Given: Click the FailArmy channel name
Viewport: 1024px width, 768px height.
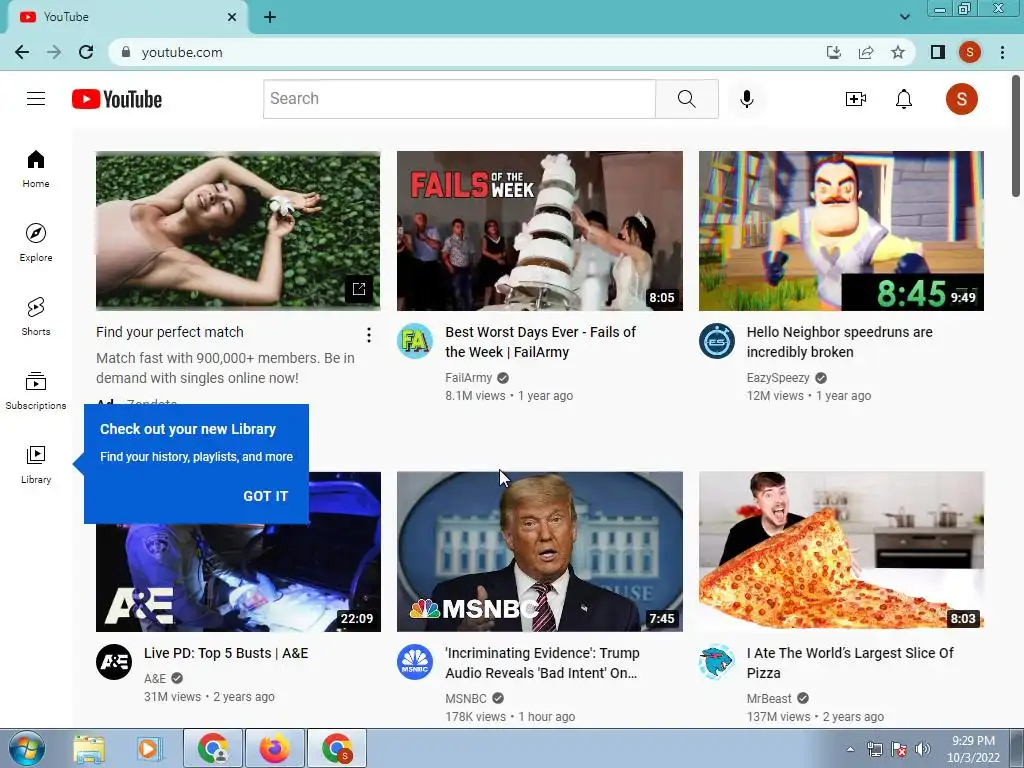Looking at the screenshot, I should tap(468, 377).
